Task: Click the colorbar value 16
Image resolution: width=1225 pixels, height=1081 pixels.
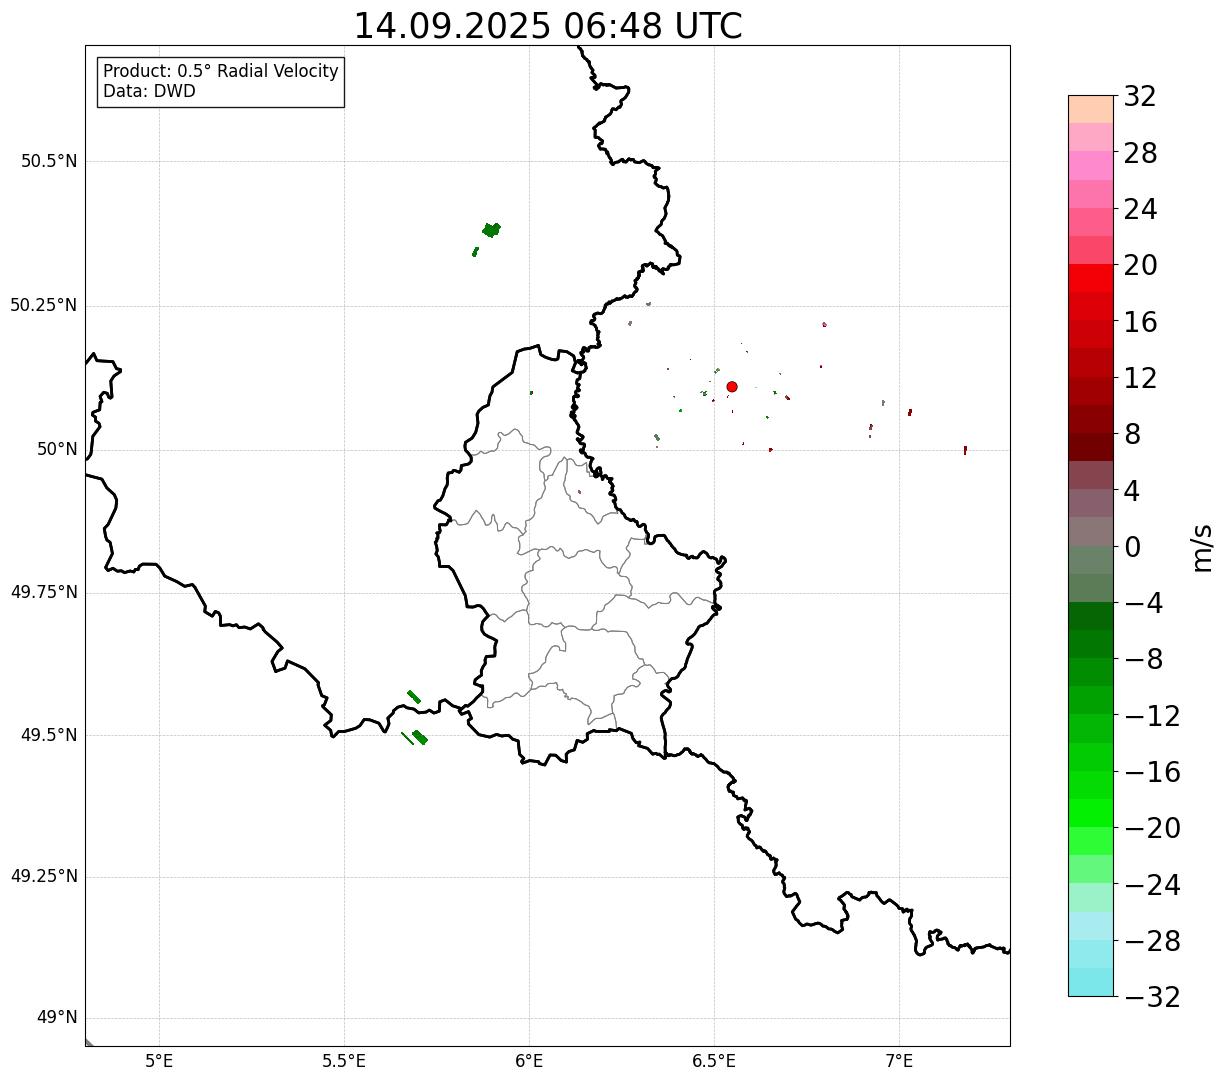Action: coord(1140,322)
